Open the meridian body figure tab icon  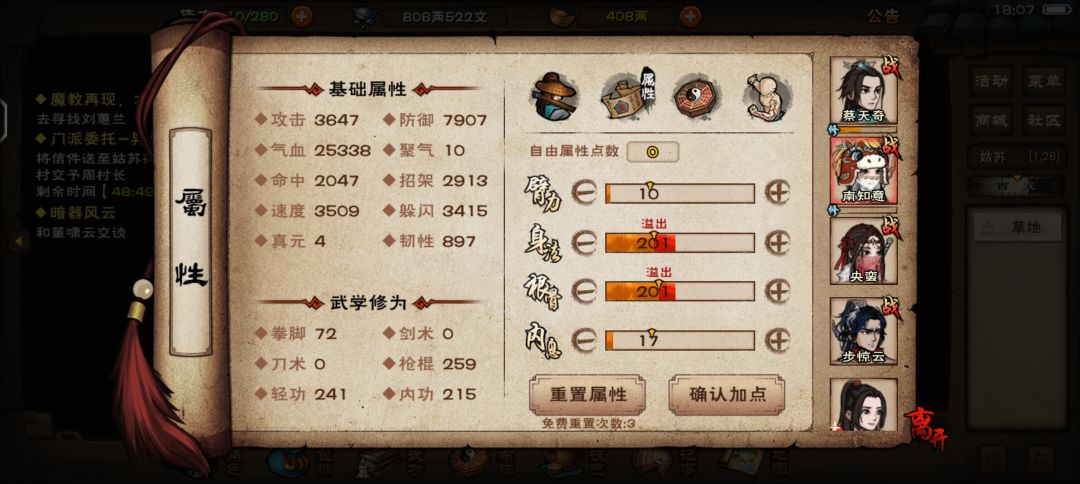click(767, 96)
